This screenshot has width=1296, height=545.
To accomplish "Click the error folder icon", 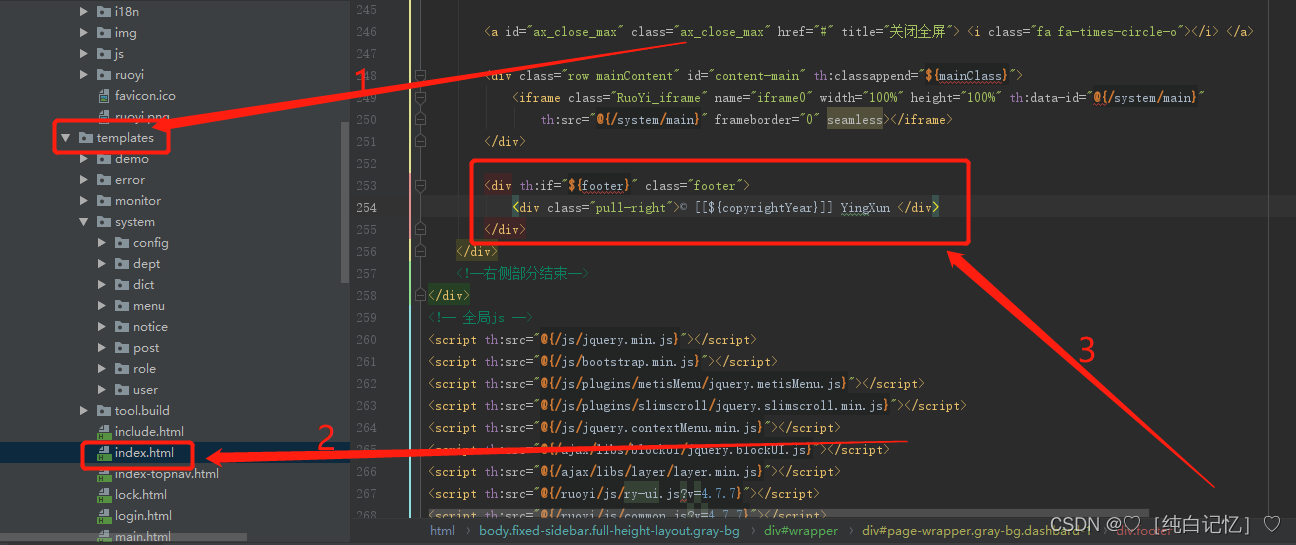I will tap(104, 180).
